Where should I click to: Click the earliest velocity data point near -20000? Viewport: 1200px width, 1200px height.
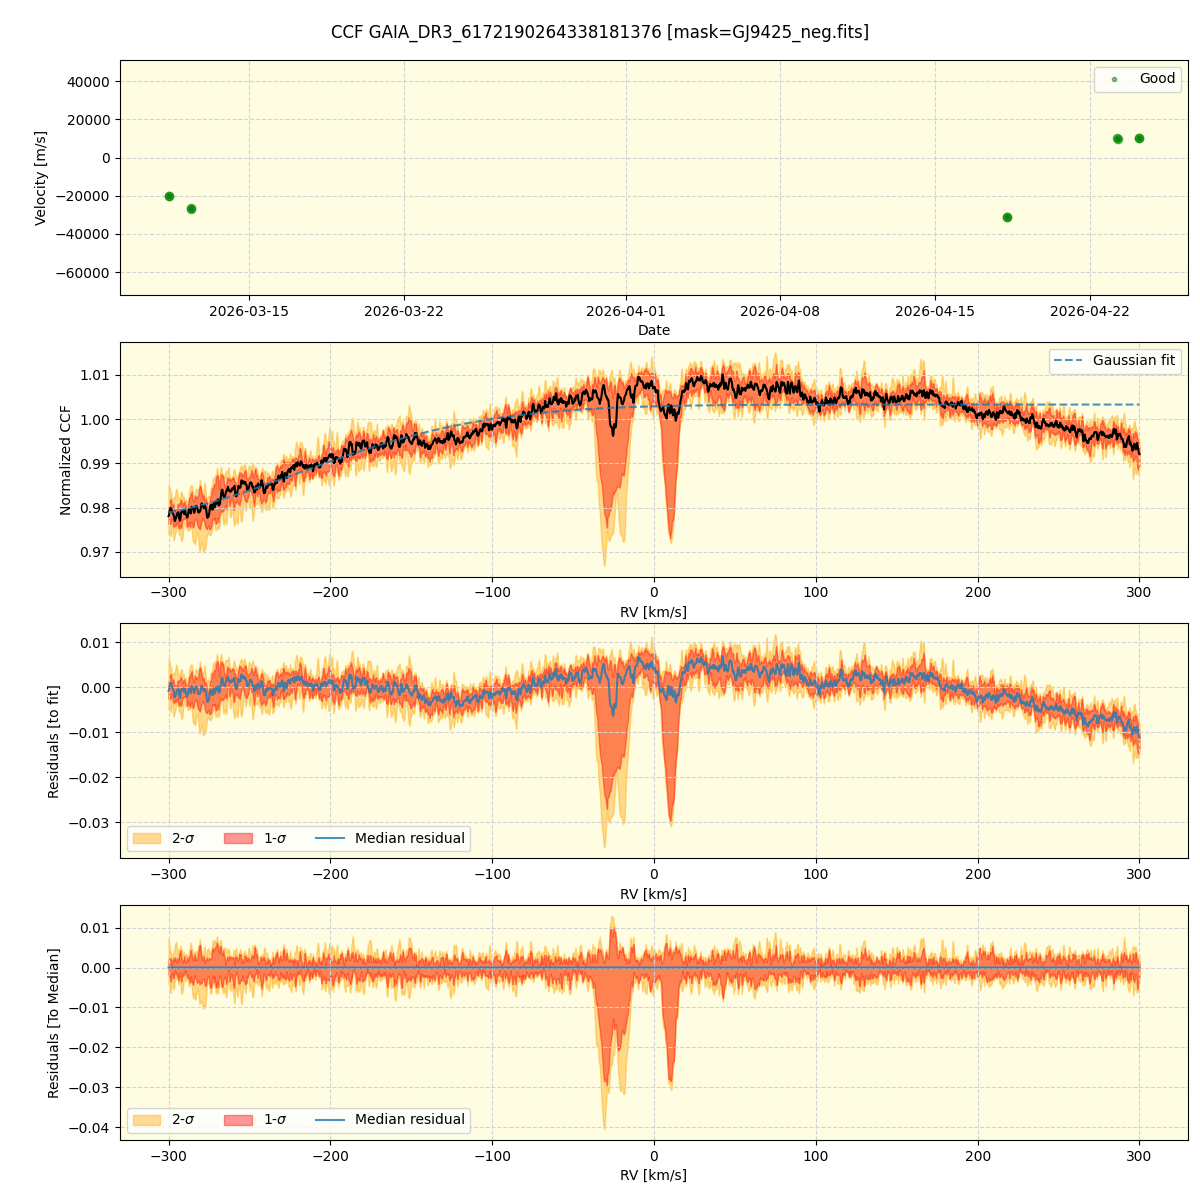[x=169, y=196]
